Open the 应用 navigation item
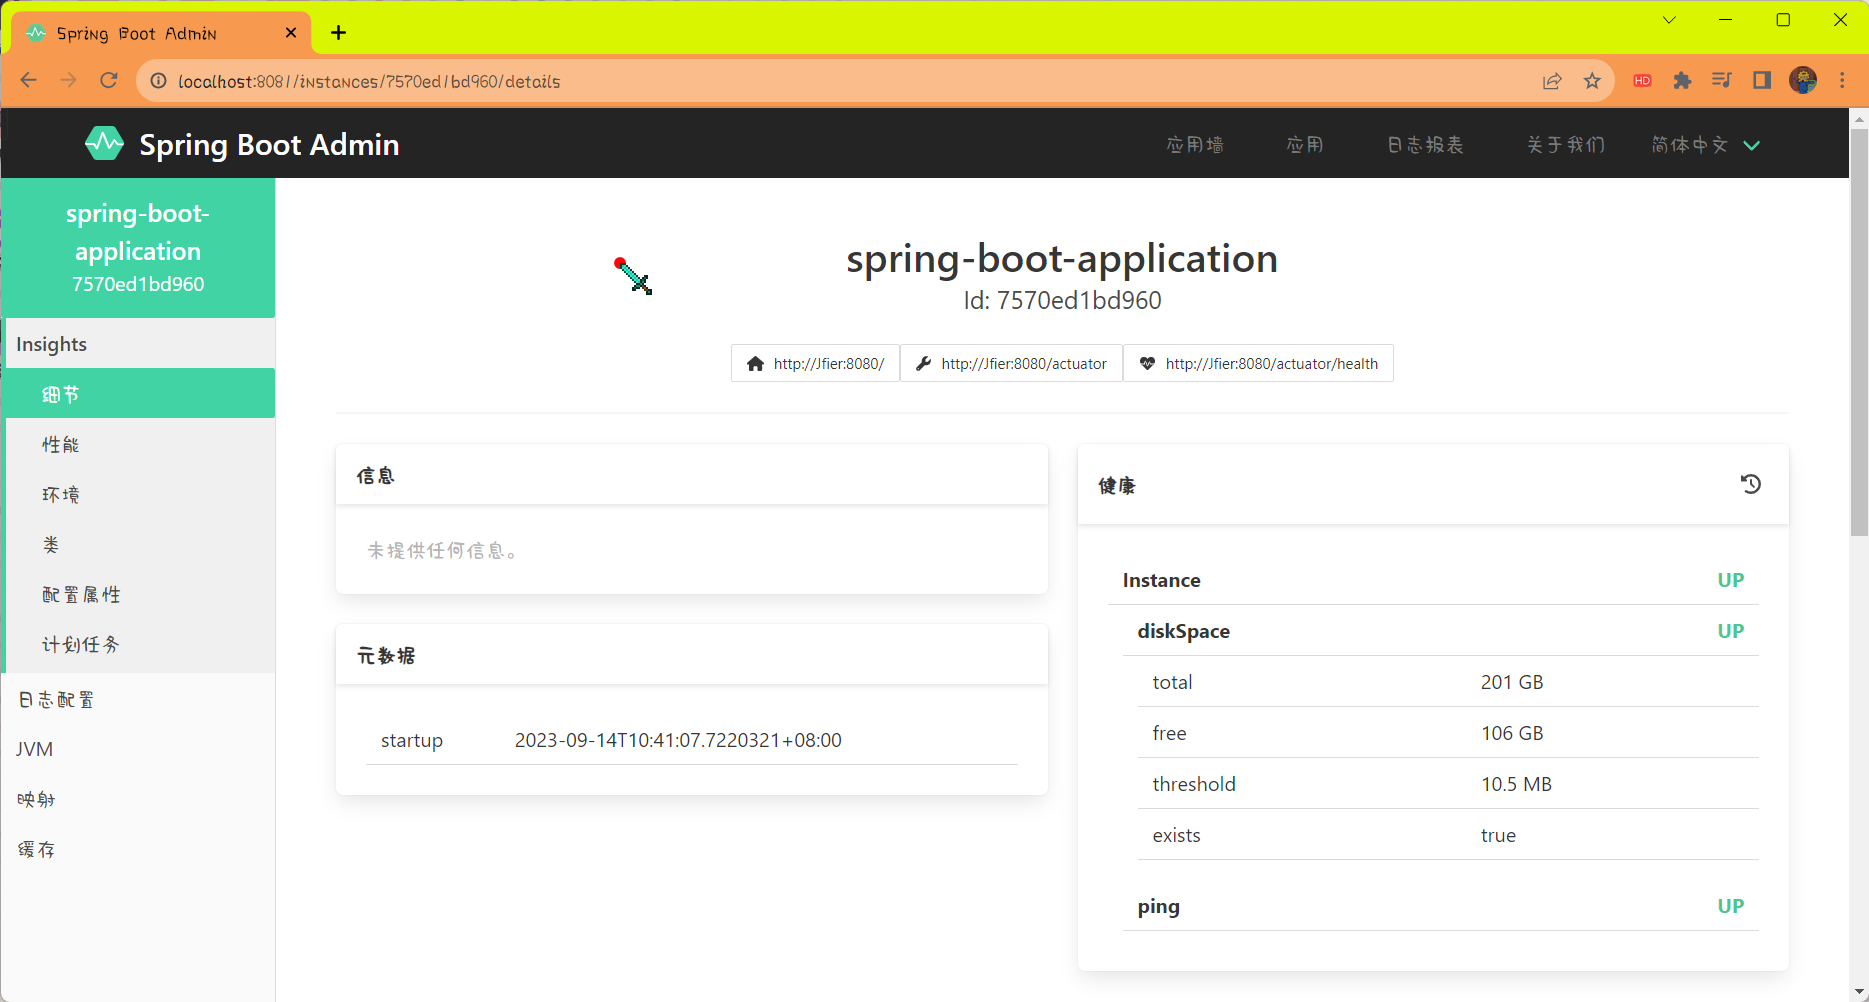 point(1304,145)
